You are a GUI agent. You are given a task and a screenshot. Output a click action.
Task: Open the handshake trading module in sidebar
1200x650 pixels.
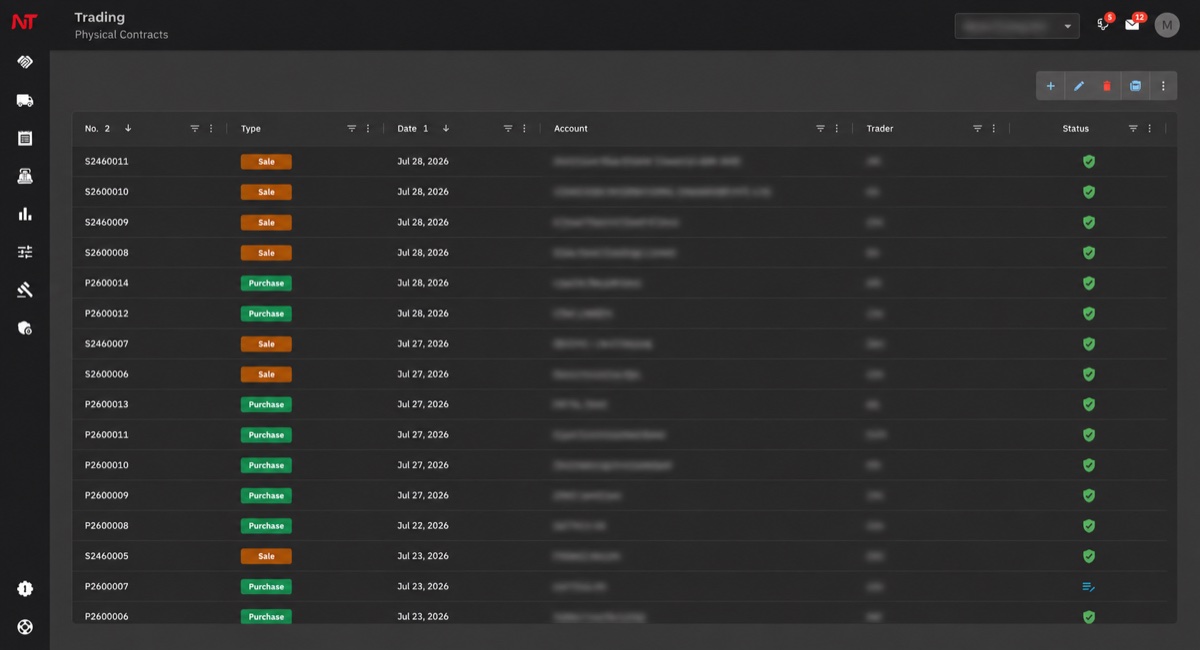coord(25,62)
